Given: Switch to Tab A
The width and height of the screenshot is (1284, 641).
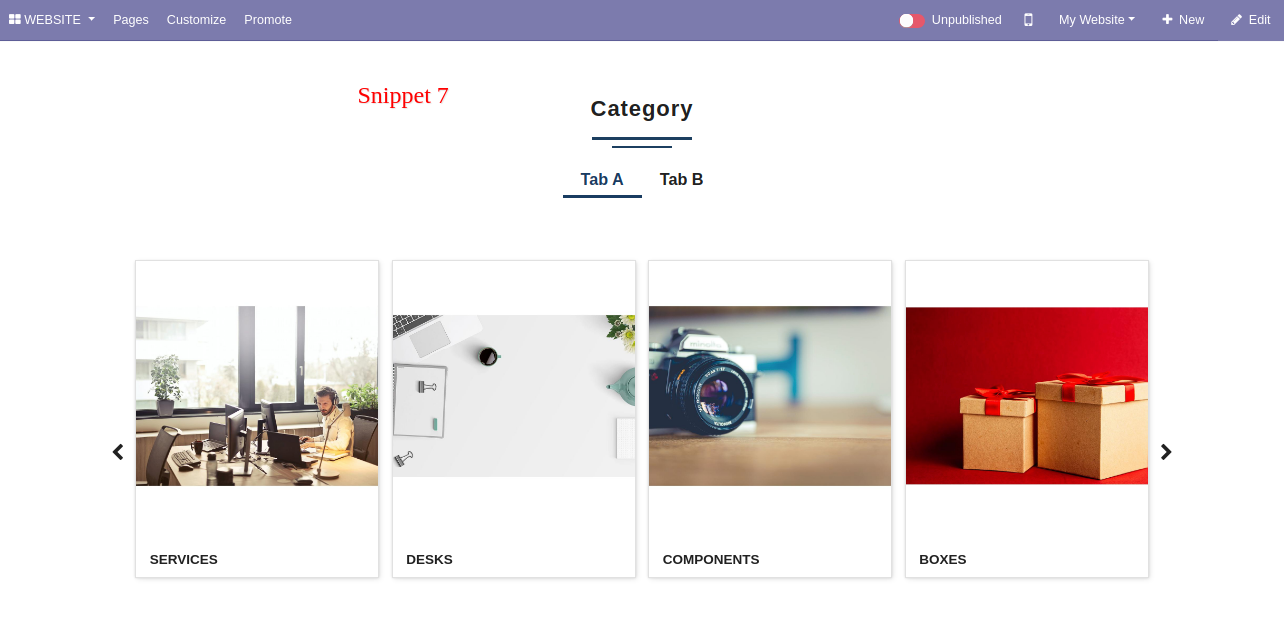Looking at the screenshot, I should (x=602, y=180).
